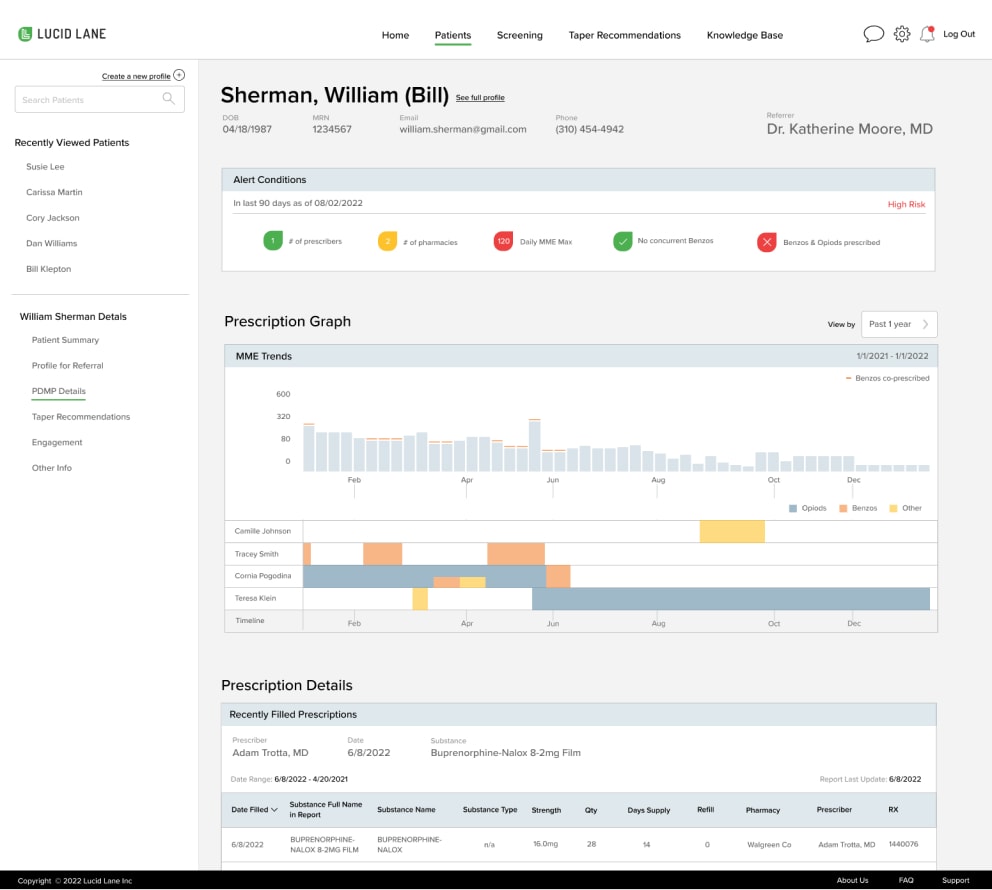Click into the Search Patients field
Screen dimensions: 992x890
click(x=88, y=100)
